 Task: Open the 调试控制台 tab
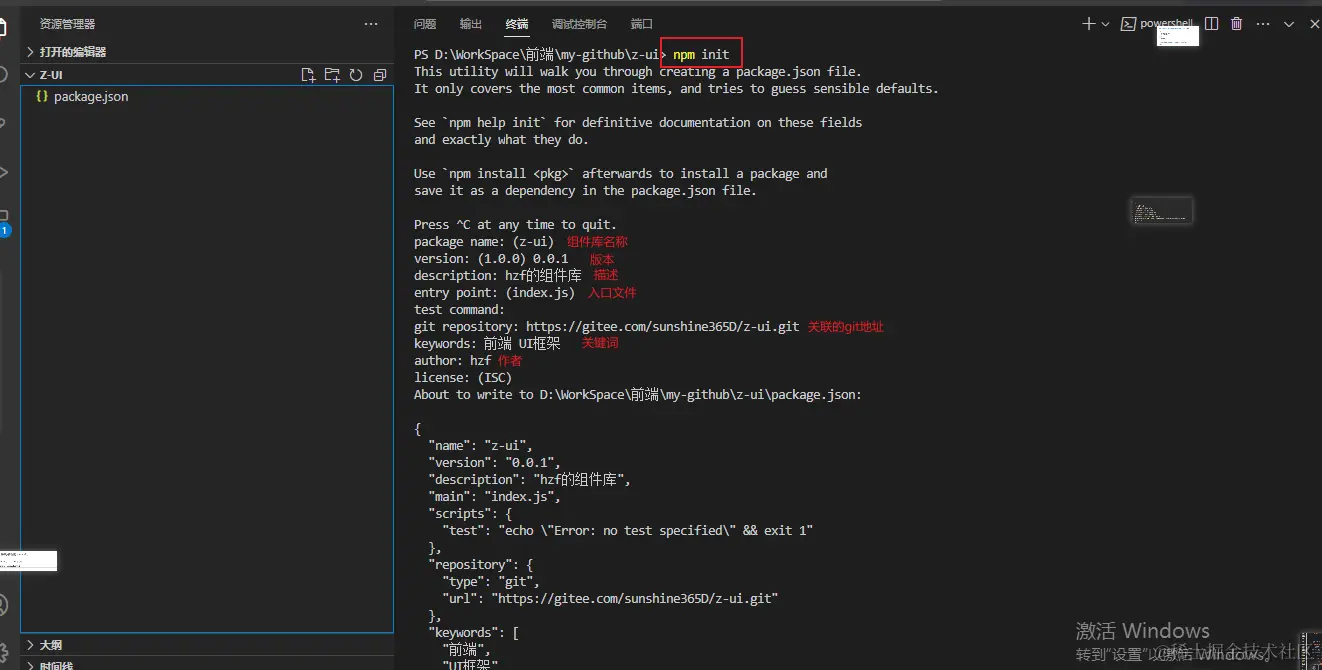point(579,24)
